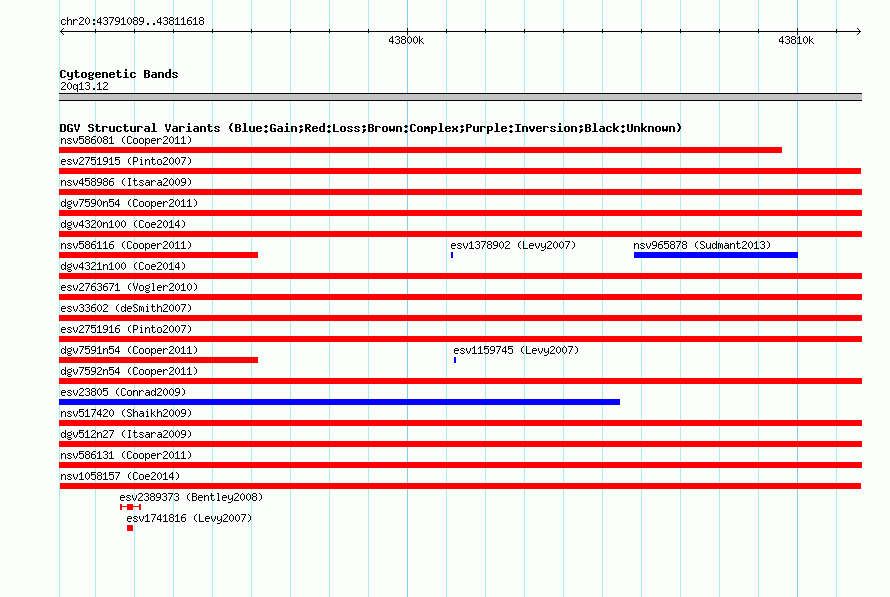Open esv2389373 (Bentley2008) label
890x597 pixels.
coord(191,497)
